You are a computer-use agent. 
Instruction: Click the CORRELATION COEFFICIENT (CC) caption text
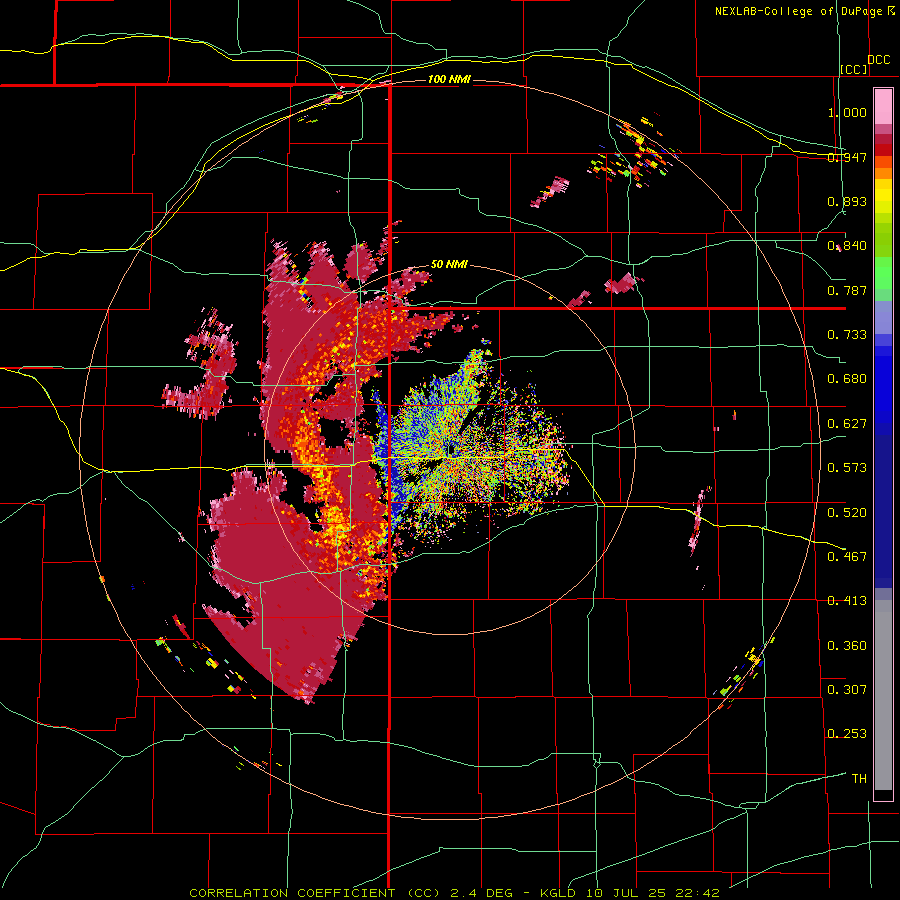[316, 893]
